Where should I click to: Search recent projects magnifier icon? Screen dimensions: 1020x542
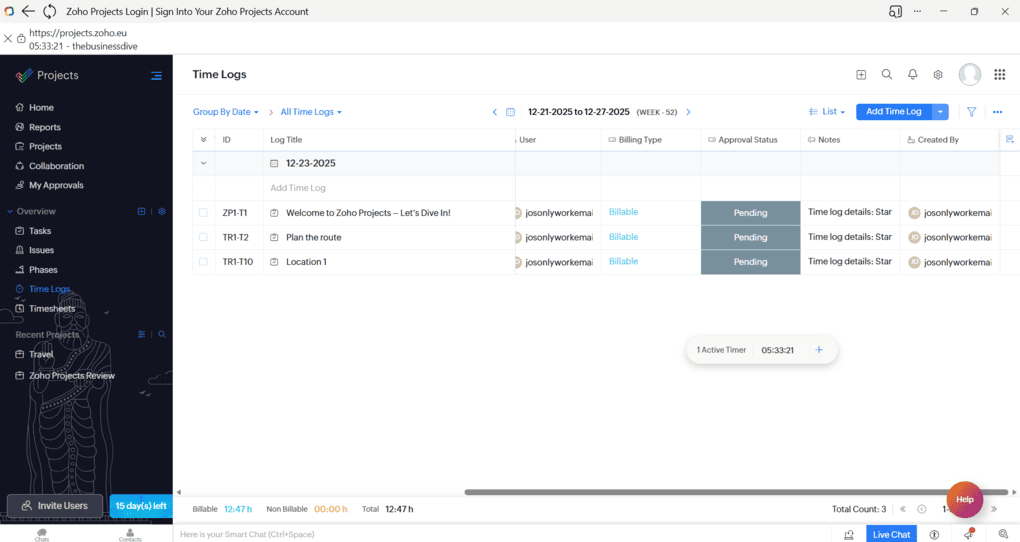(162, 334)
